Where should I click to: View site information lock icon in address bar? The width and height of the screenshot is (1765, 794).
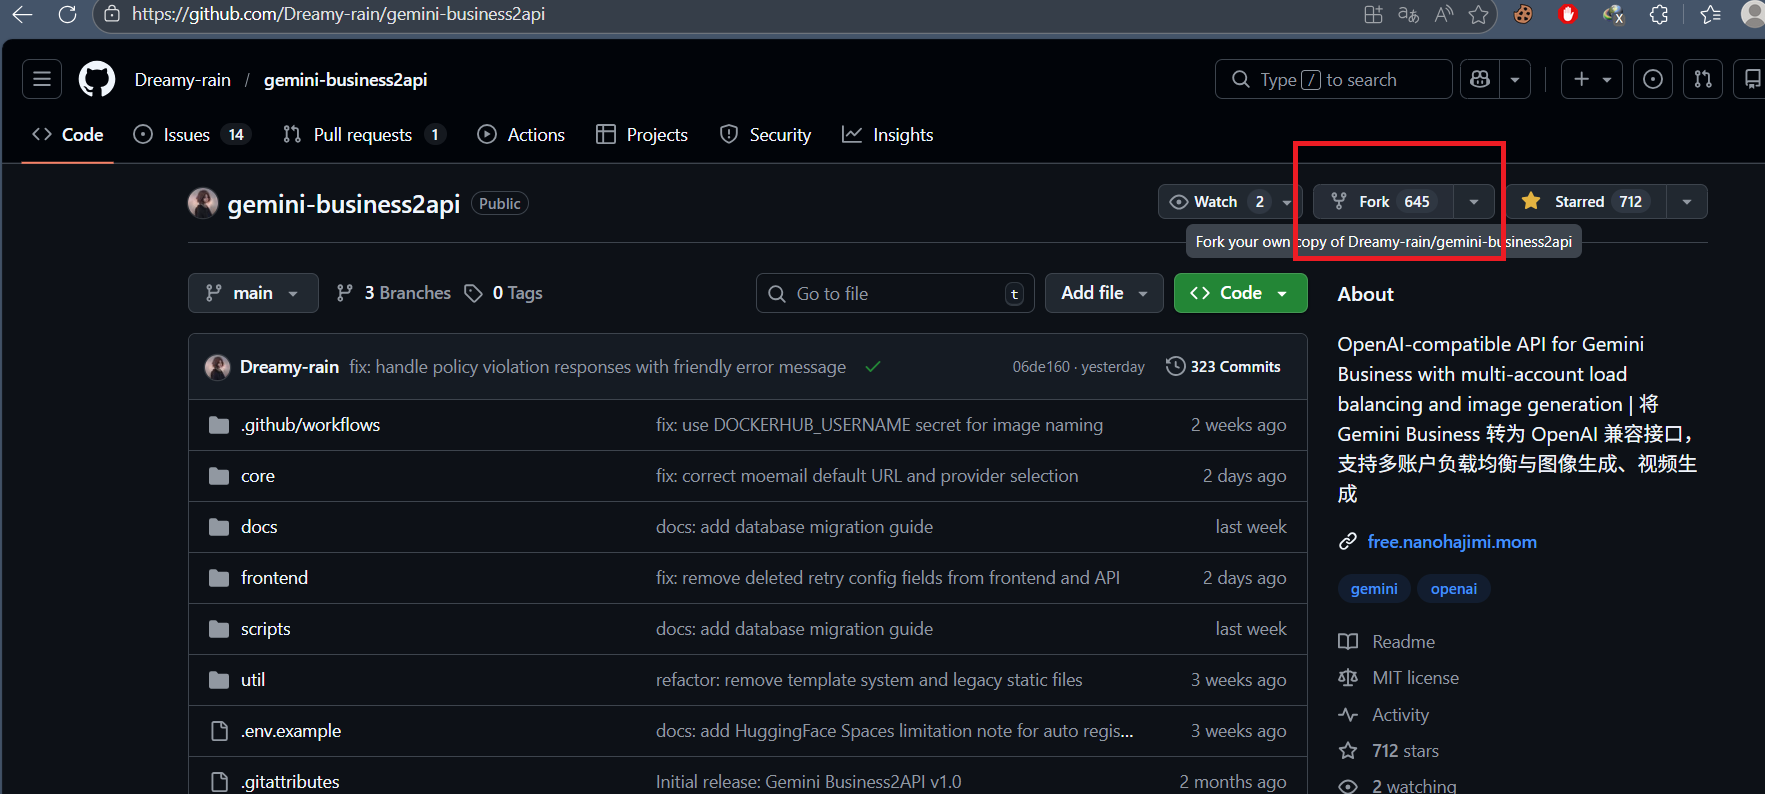(112, 14)
